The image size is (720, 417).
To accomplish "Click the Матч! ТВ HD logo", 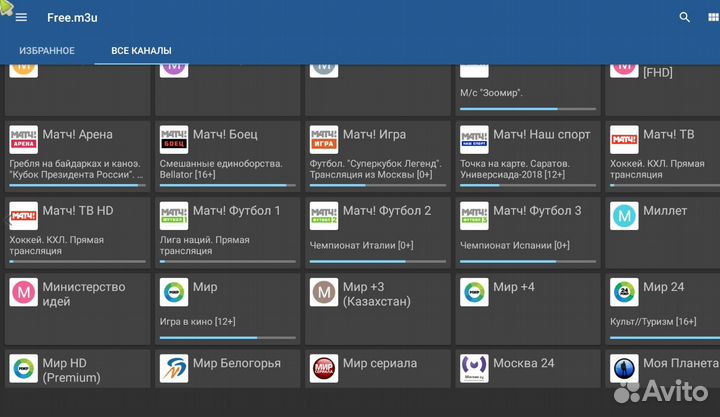I will [x=23, y=216].
